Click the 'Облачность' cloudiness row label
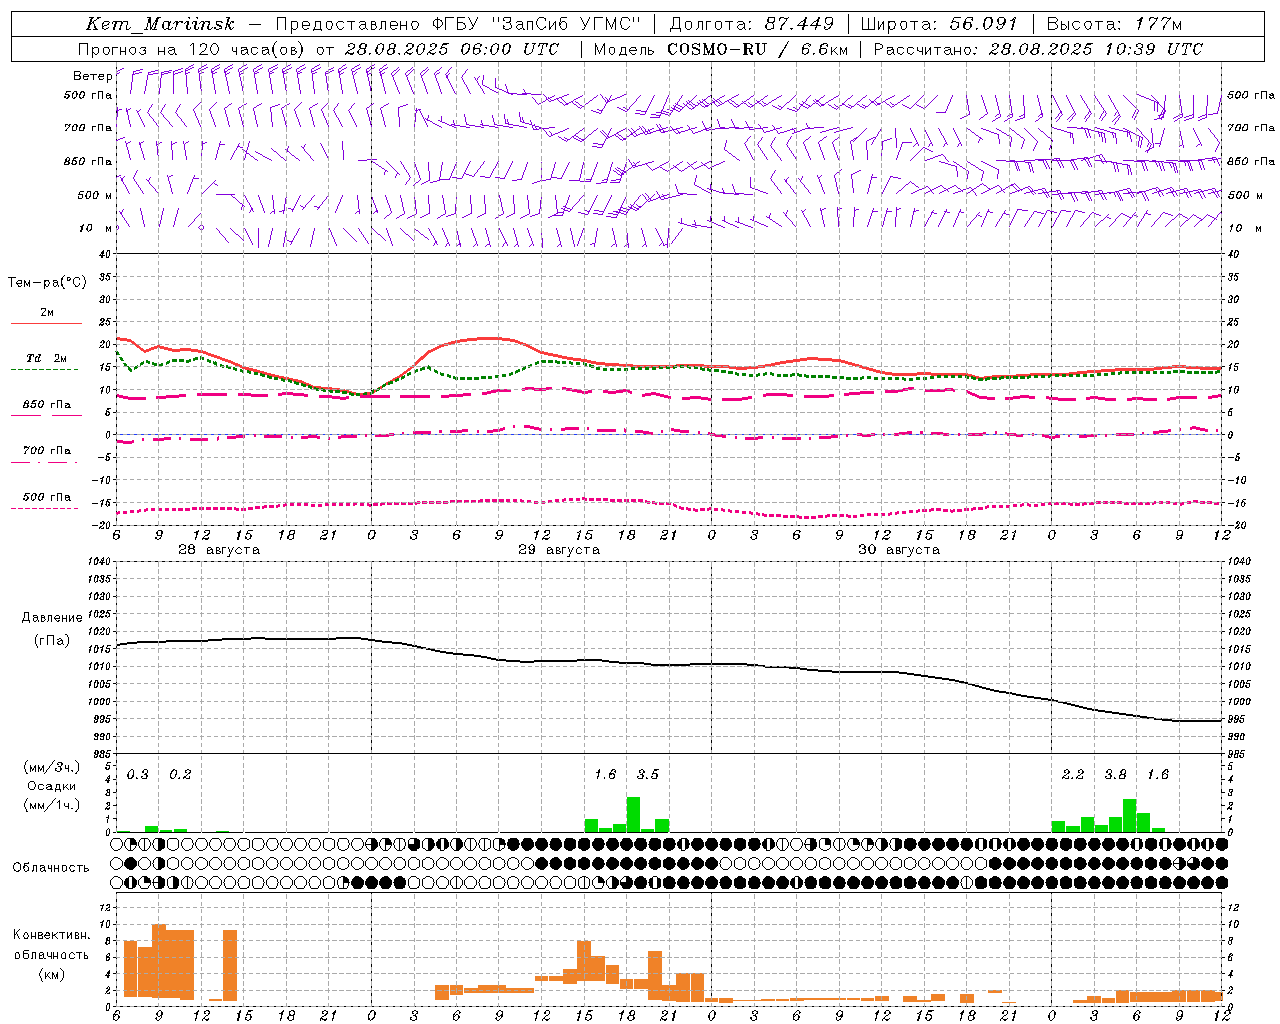The image size is (1280, 1024). coord(51,868)
